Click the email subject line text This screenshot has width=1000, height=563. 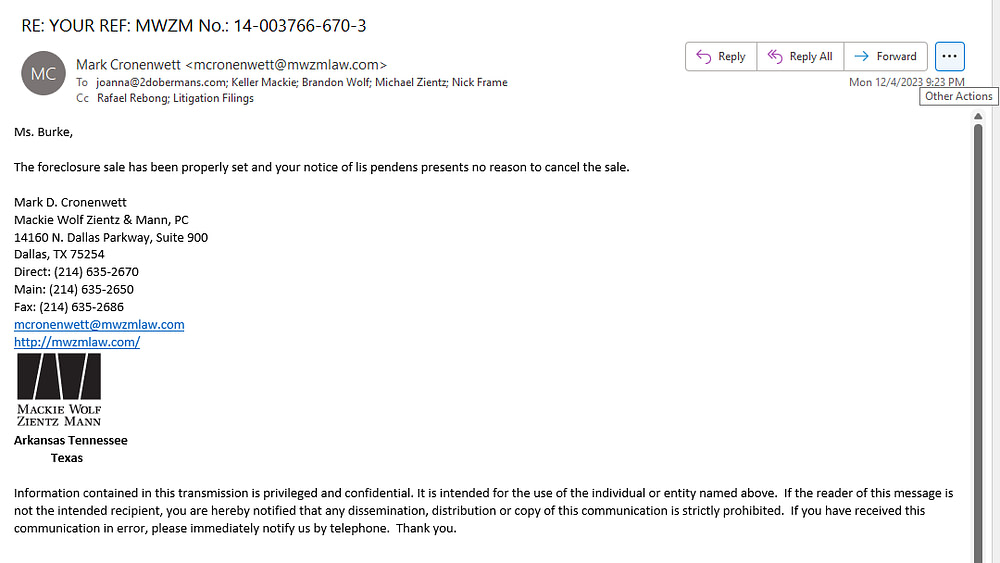194,26
